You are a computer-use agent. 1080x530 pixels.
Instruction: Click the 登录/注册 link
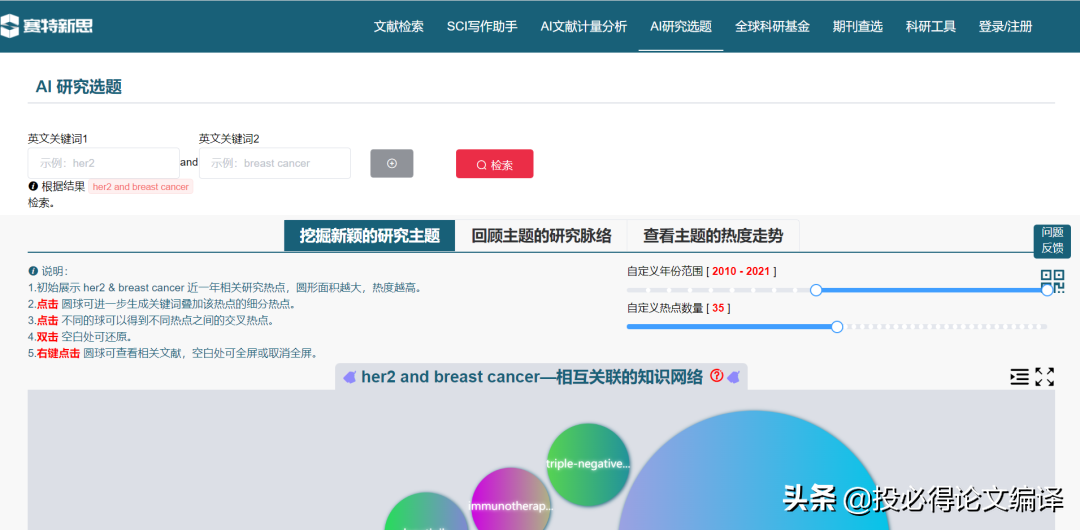coord(1006,27)
